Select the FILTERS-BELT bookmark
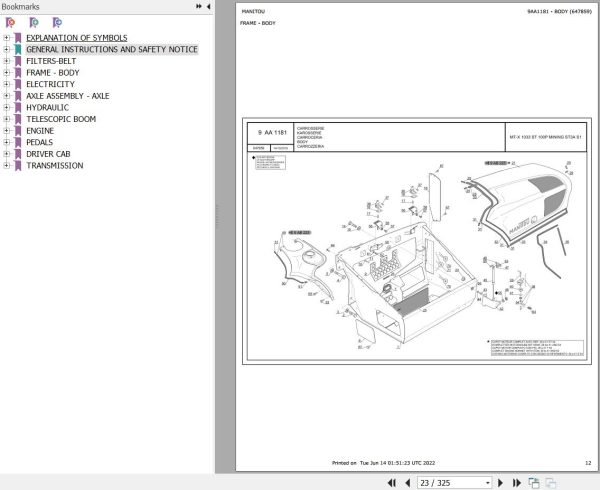This screenshot has width=600, height=490. [51, 61]
